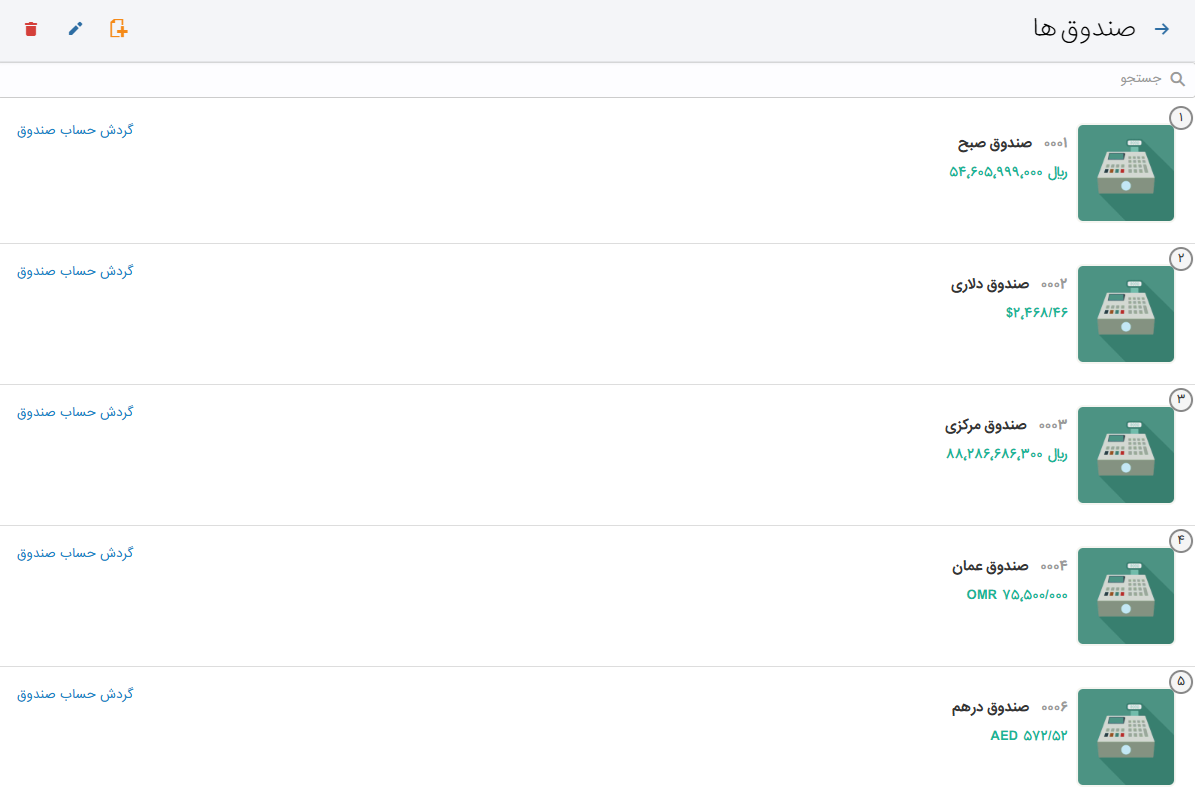Select row number badge ۳
The width and height of the screenshot is (1195, 801).
tap(1181, 399)
